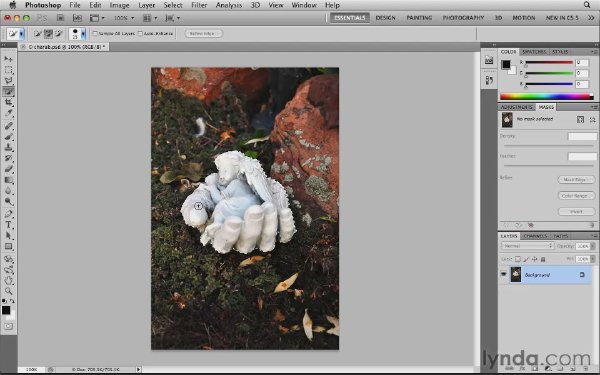
Task: Enable Sample All Layers checkbox
Action: click(95, 34)
